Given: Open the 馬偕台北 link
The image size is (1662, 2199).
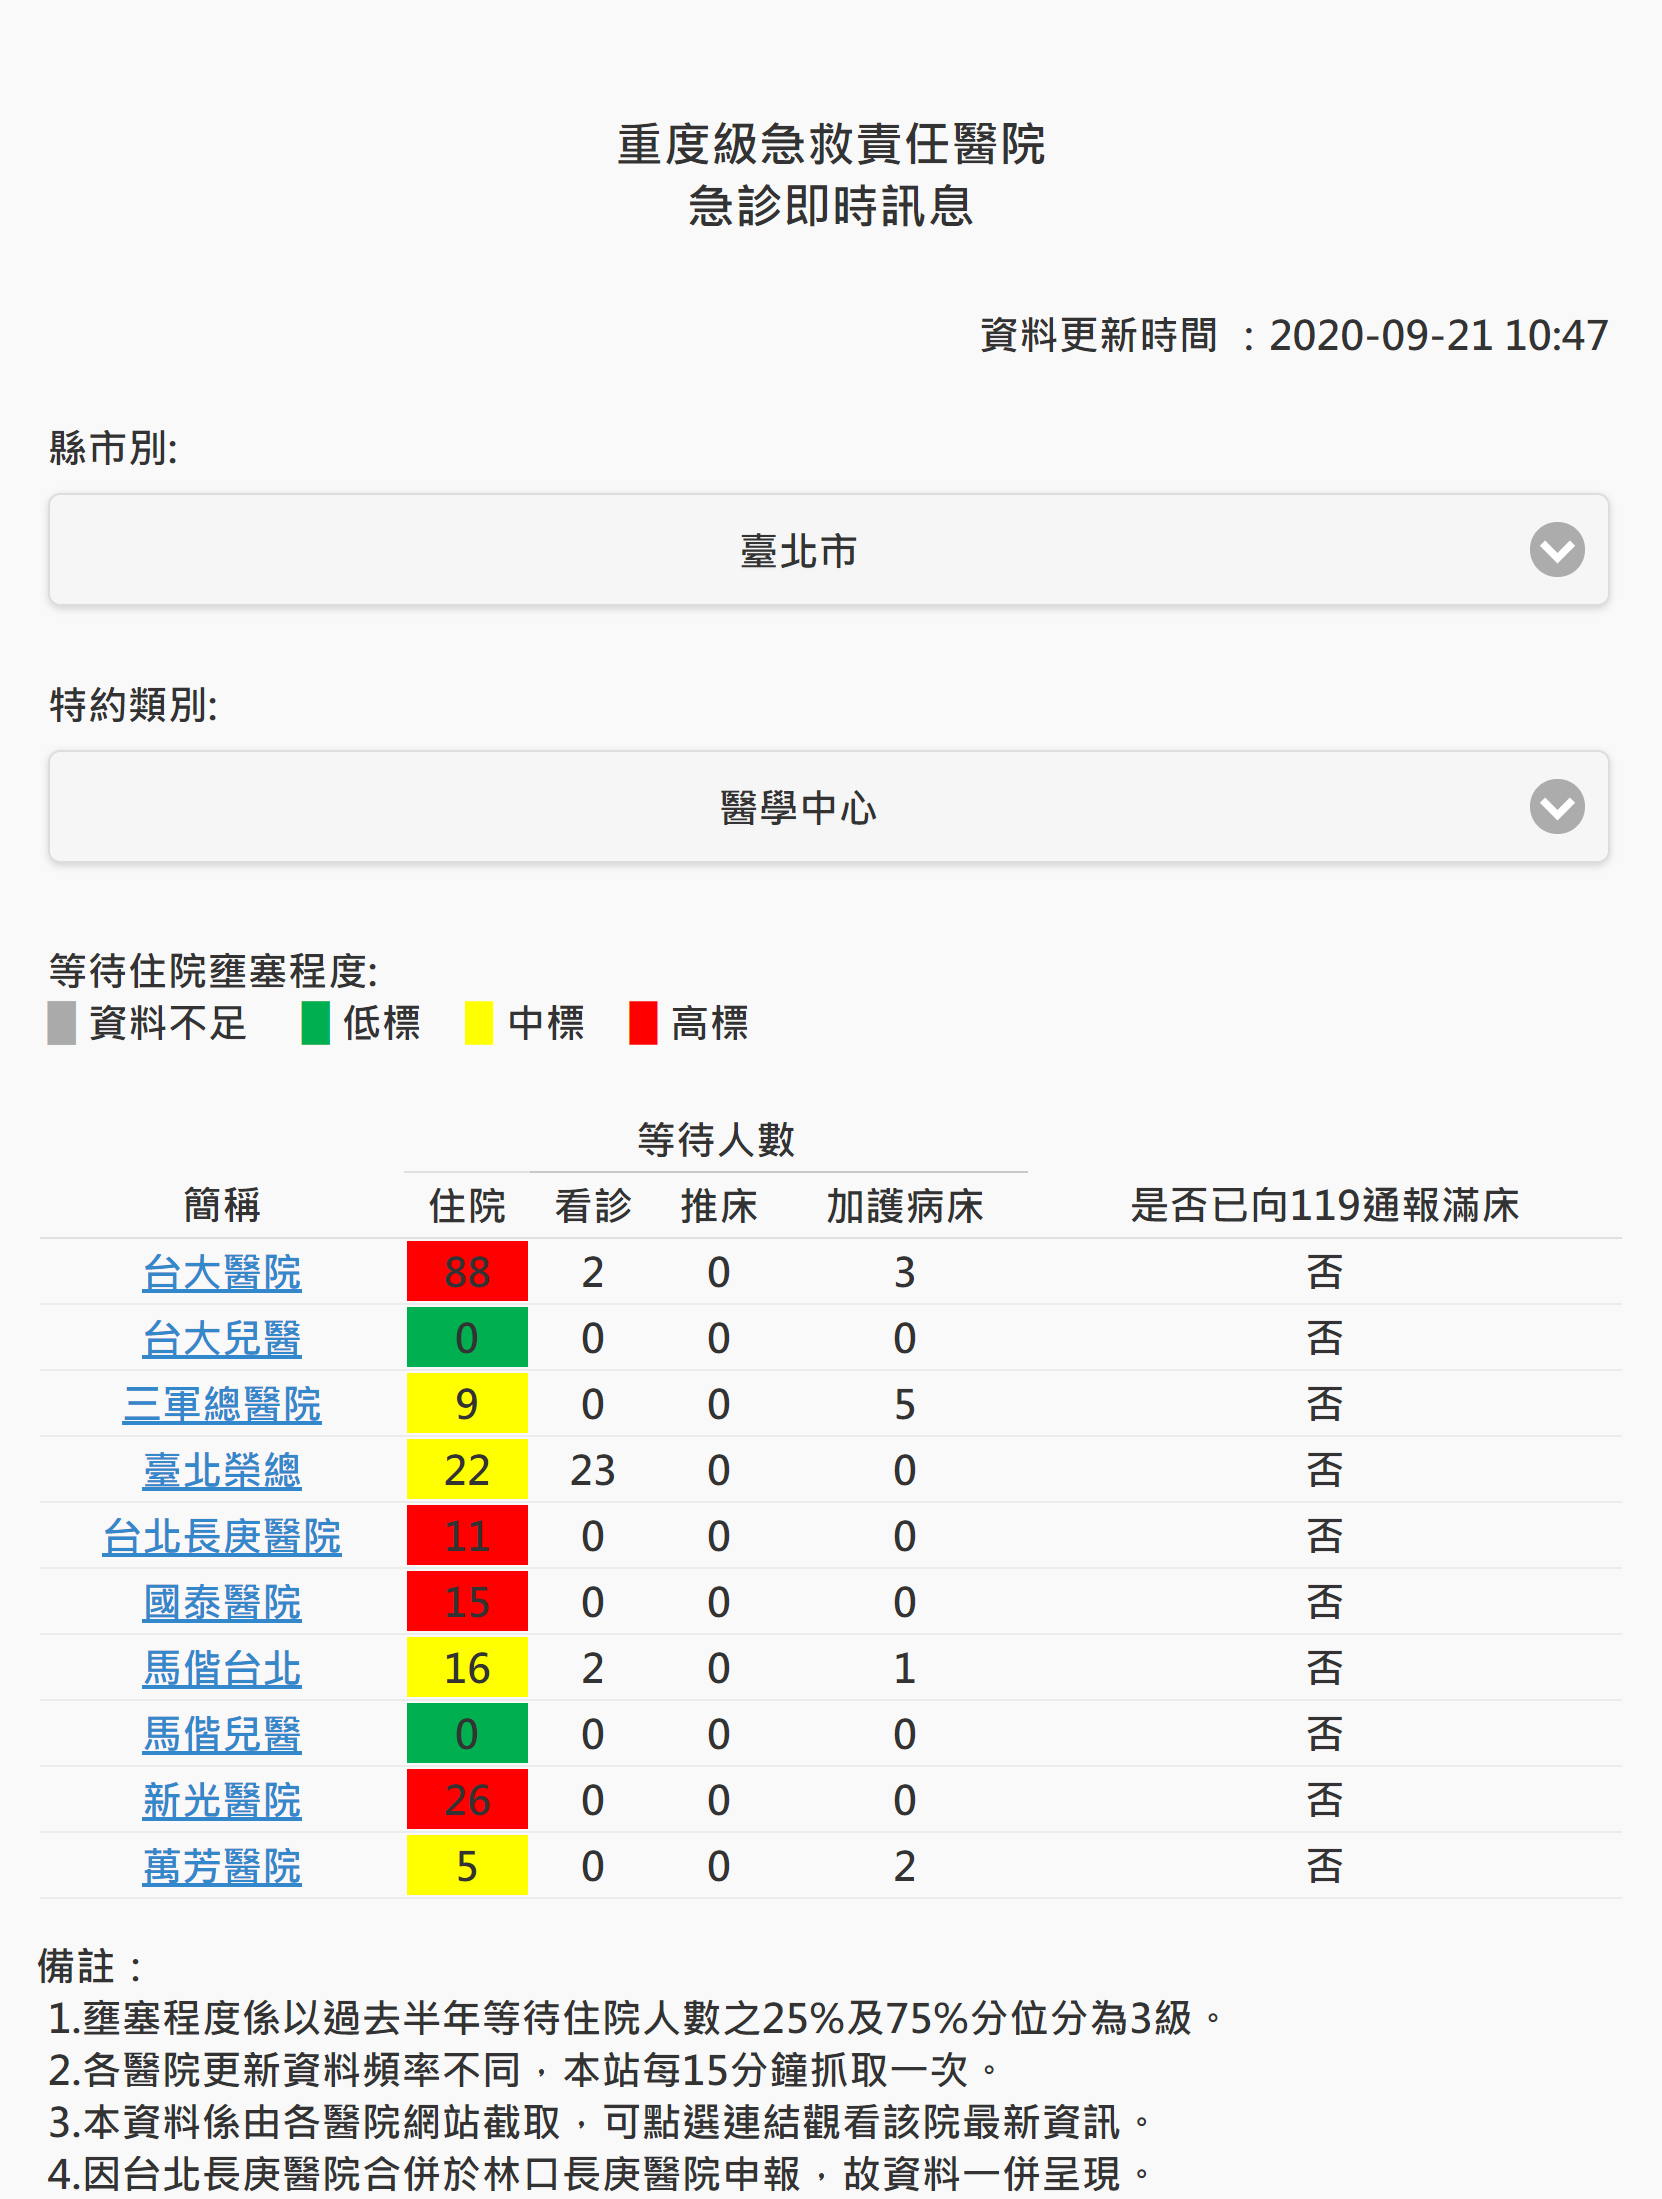Looking at the screenshot, I should [222, 1669].
